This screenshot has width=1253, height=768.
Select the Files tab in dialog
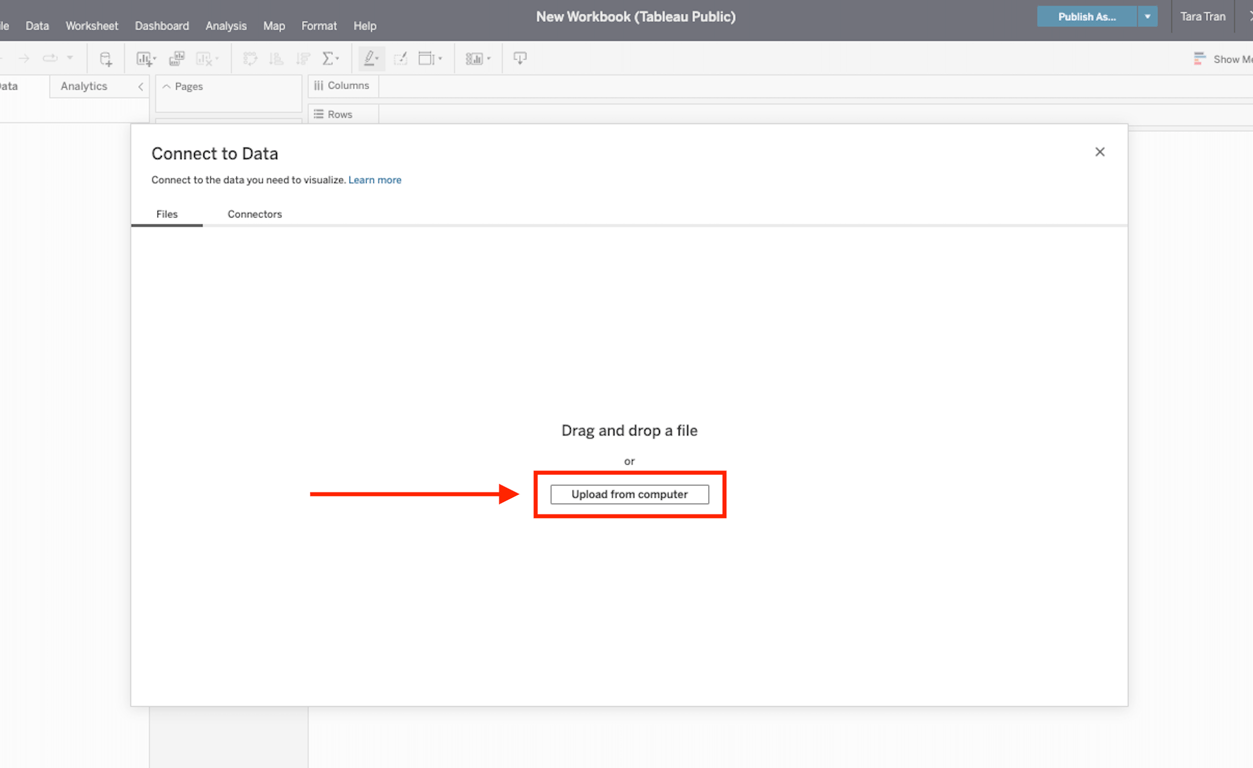click(167, 214)
